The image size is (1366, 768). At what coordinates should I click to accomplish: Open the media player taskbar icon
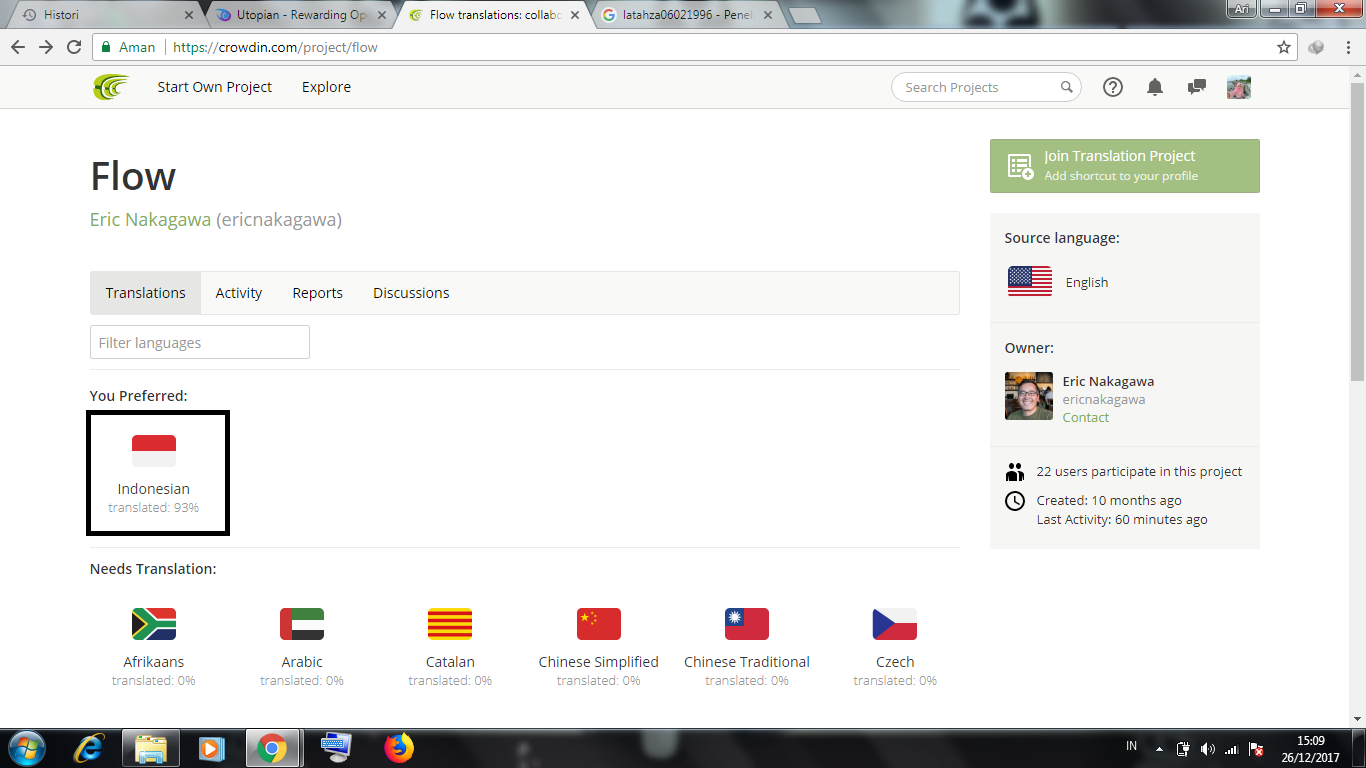tap(211, 748)
